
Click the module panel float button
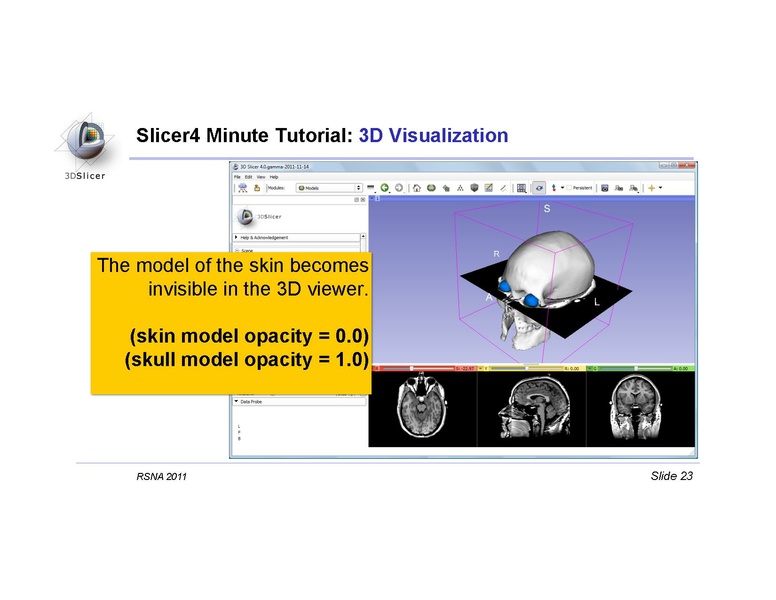[x=356, y=200]
